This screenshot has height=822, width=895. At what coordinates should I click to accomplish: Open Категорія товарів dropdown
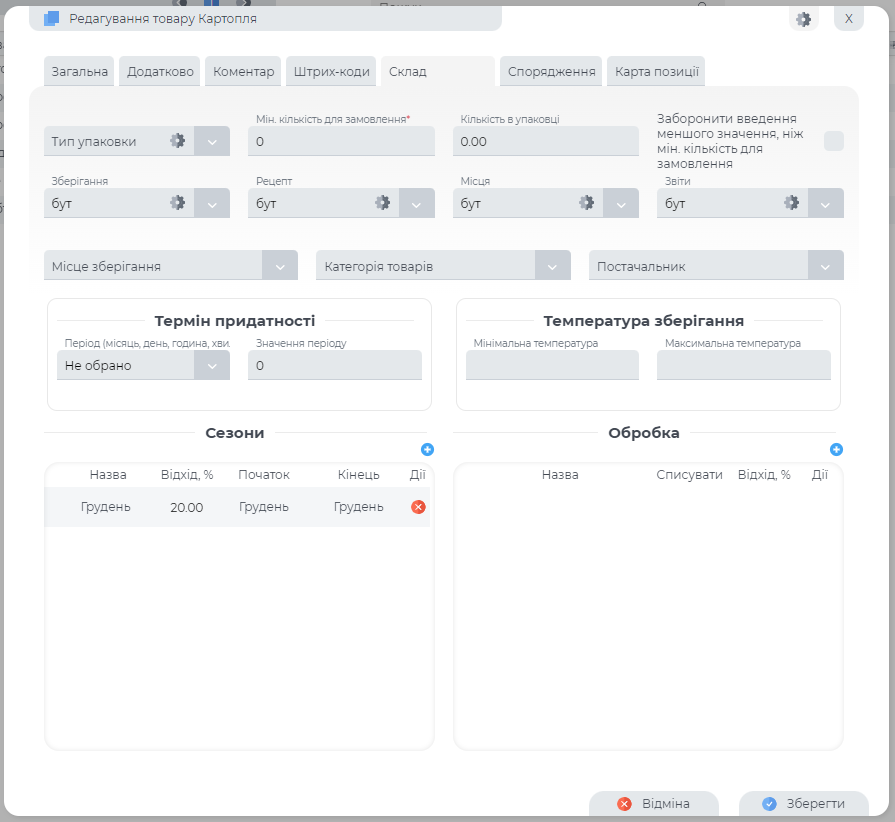point(552,266)
